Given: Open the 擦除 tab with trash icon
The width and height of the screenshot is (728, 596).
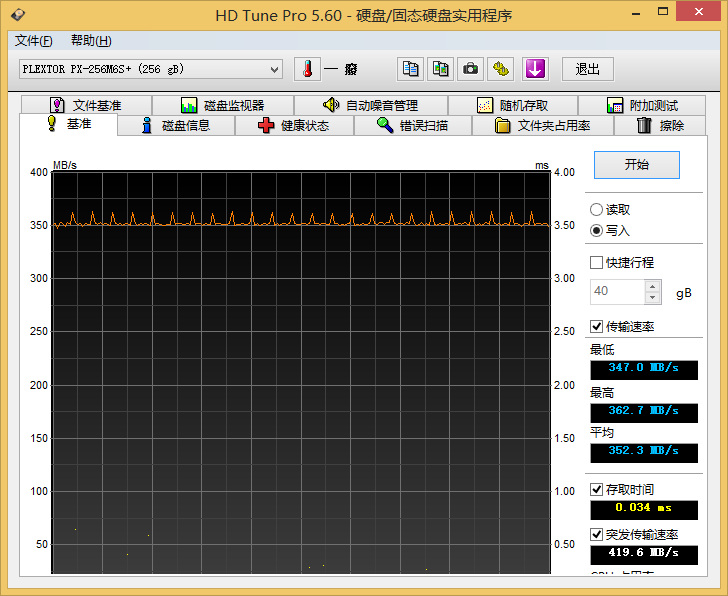Looking at the screenshot, I should click(660, 126).
